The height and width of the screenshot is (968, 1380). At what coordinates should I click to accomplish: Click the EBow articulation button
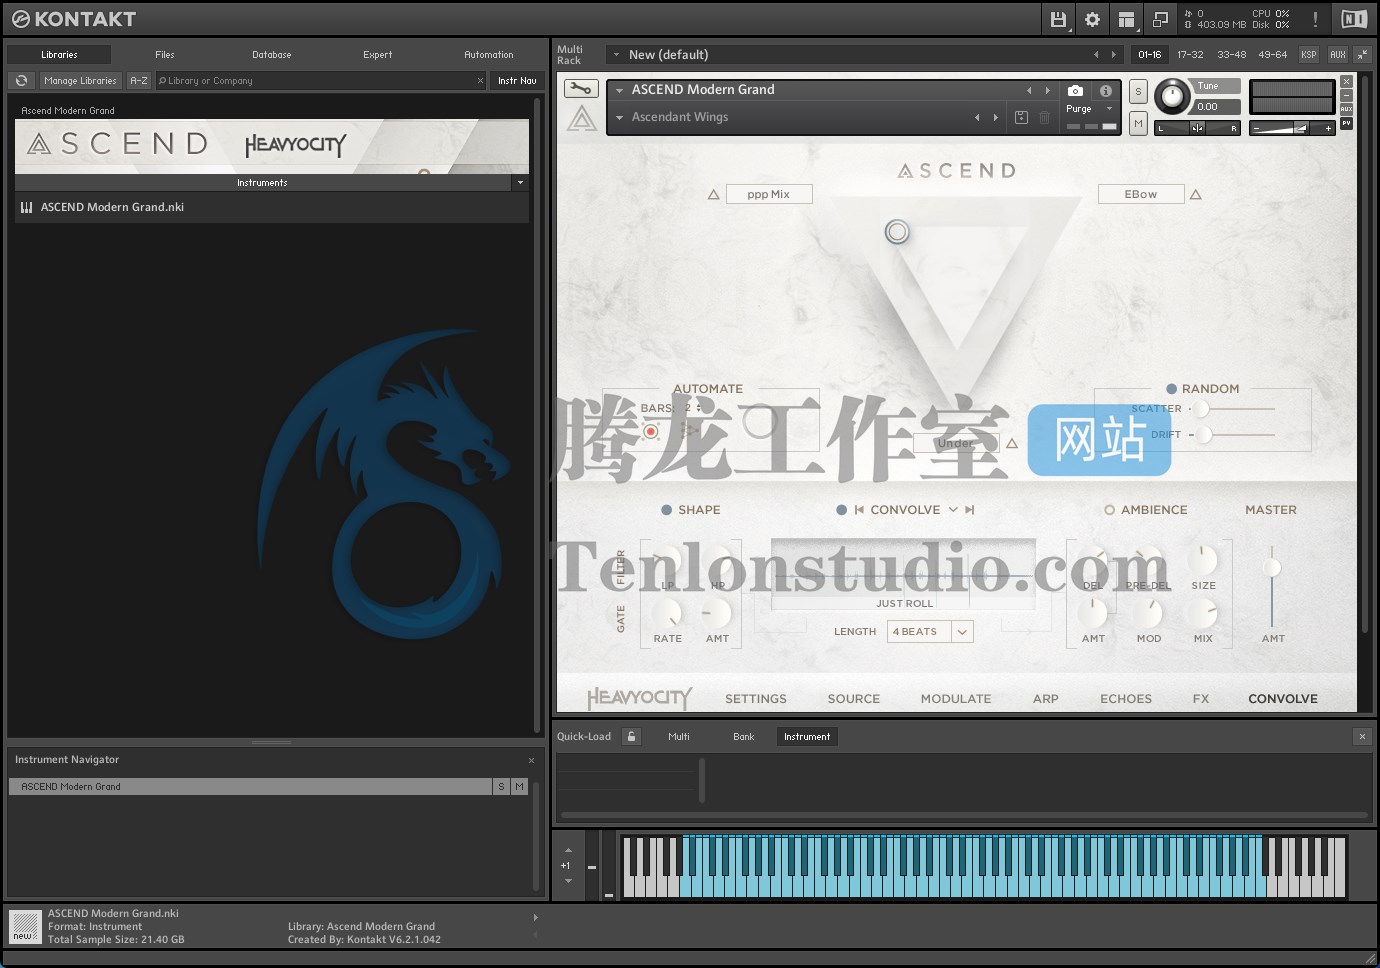(1140, 193)
